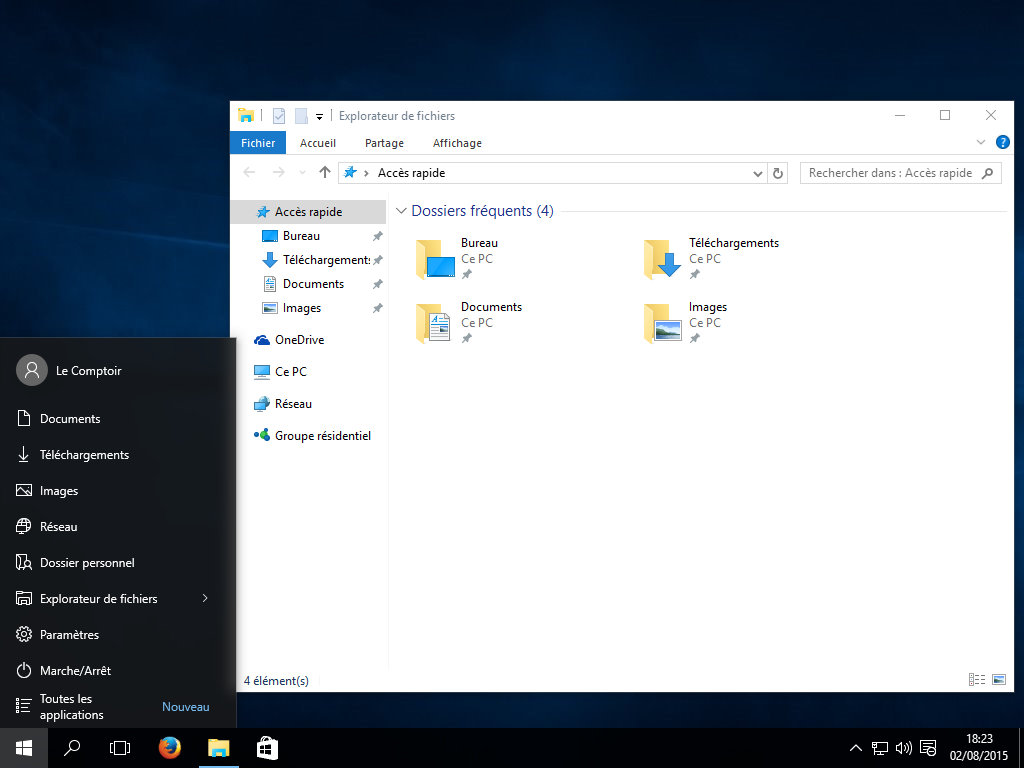1024x768 pixels.
Task: Click the Properties icon in quick access toolbar
Action: point(279,116)
